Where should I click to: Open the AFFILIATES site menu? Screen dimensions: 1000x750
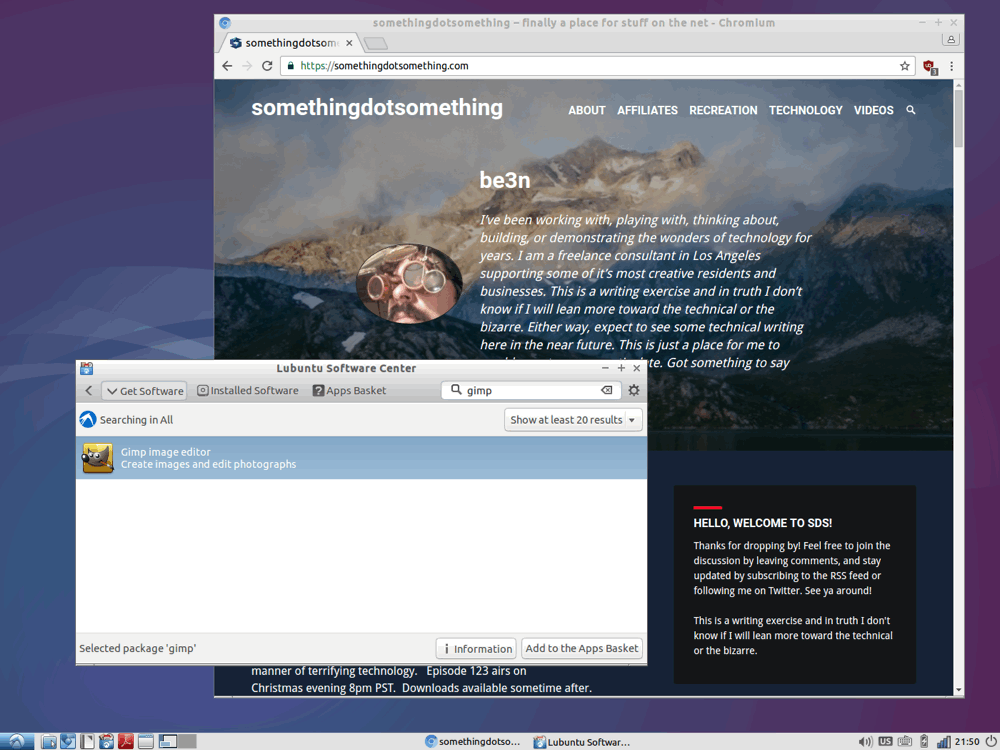tap(647, 110)
